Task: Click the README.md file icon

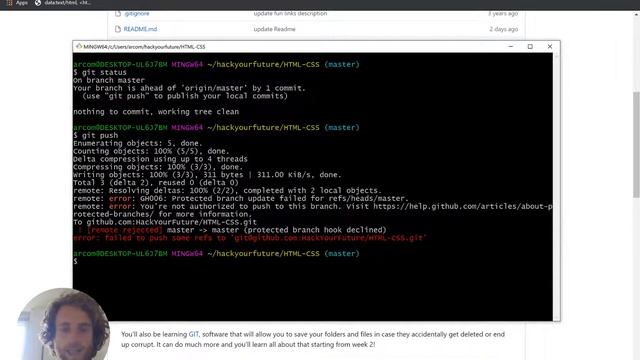Action: [118, 29]
